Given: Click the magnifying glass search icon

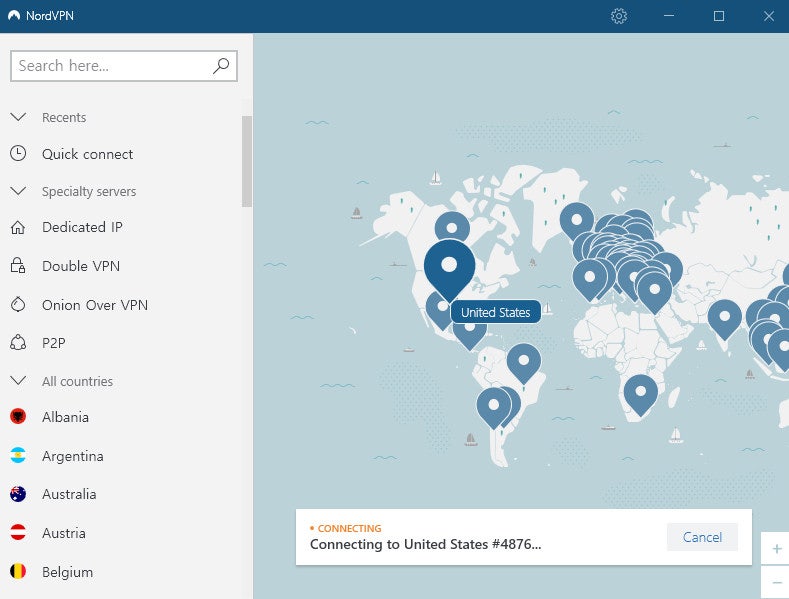Looking at the screenshot, I should click(221, 65).
